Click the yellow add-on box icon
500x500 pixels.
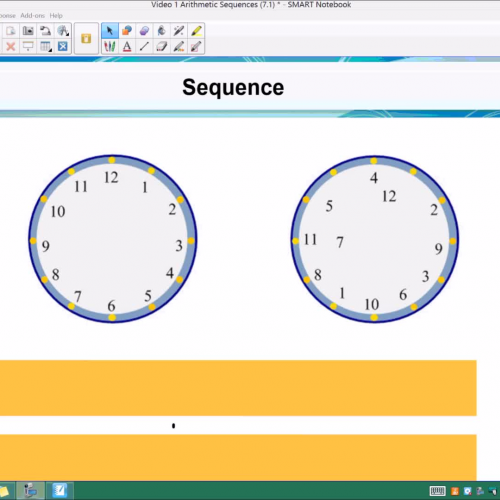[x=86, y=38]
